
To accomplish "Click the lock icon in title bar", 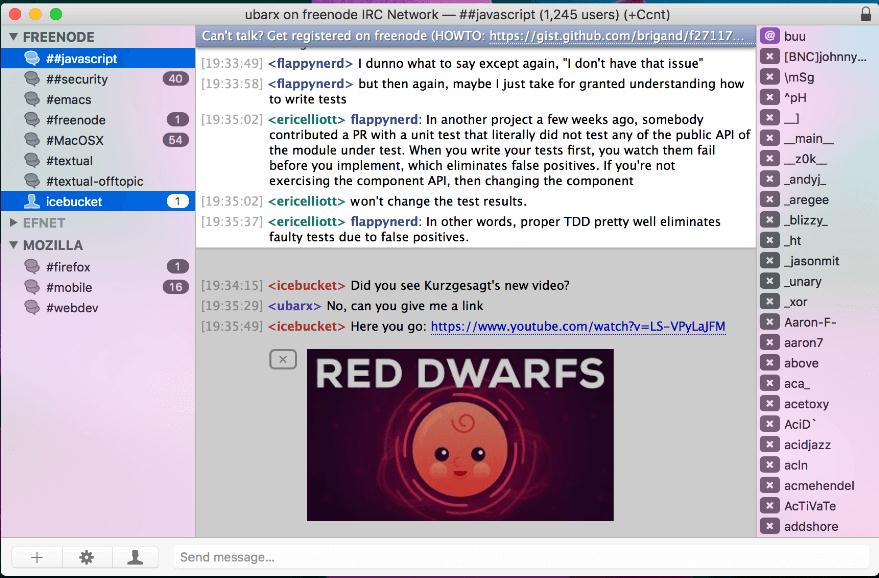I will click(866, 14).
